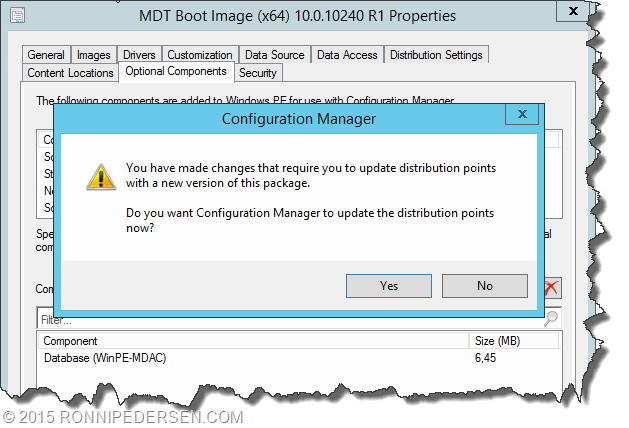Open the Distribution Settings tab

point(436,55)
